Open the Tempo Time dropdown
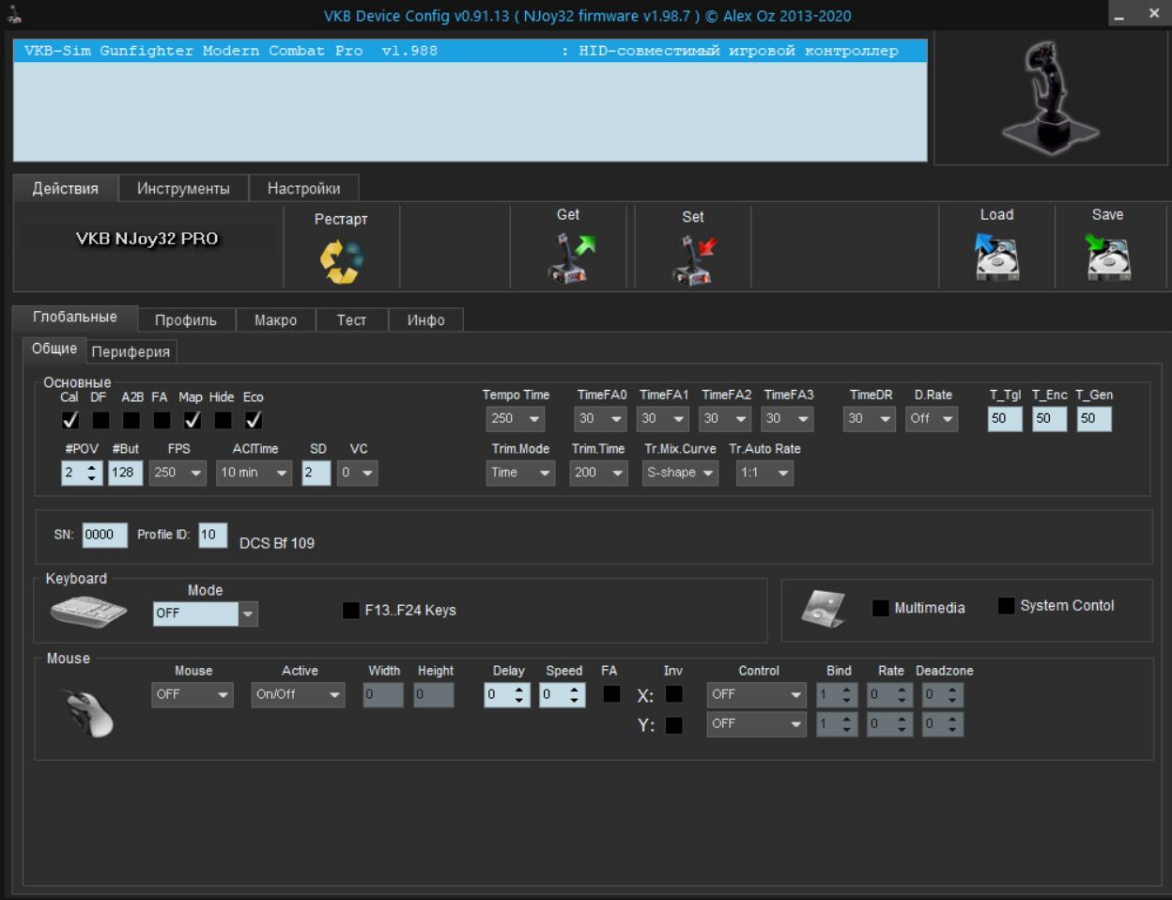 (515, 419)
